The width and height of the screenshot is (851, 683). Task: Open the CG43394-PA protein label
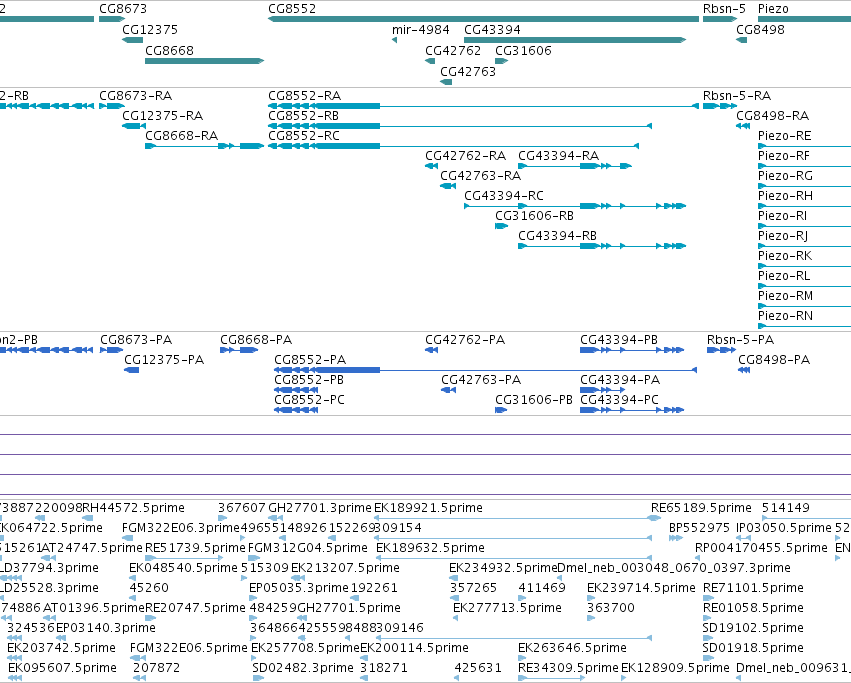[x=620, y=380]
